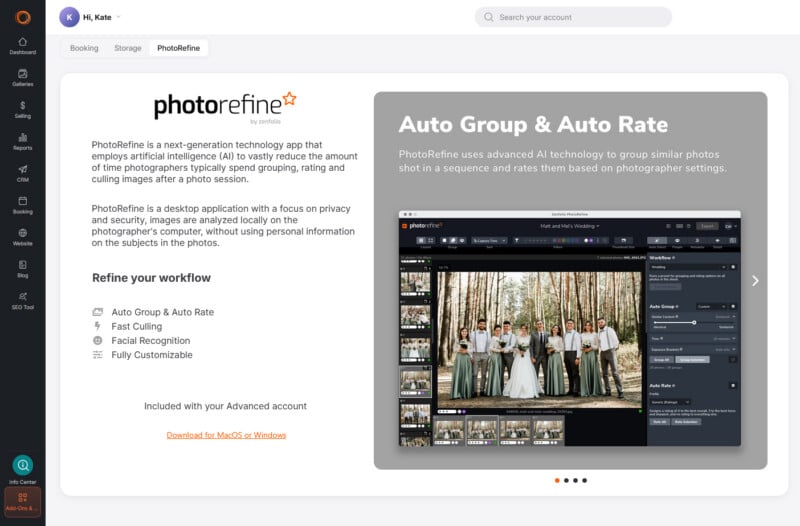Viewport: 800px width, 526px height.
Task: Click the Facial Recognition feature
Action: 151,340
